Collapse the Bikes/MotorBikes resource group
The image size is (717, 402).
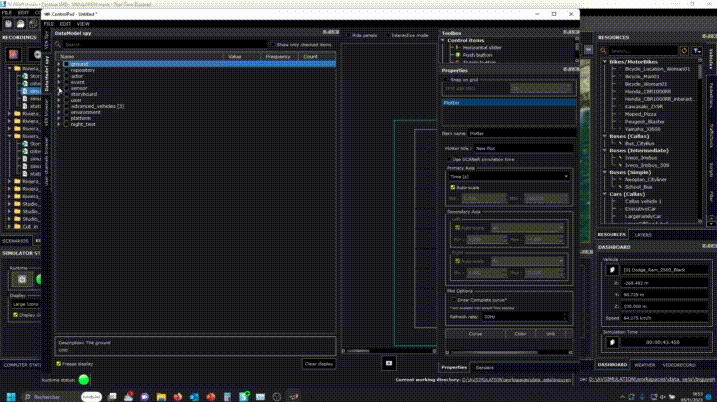(605, 62)
